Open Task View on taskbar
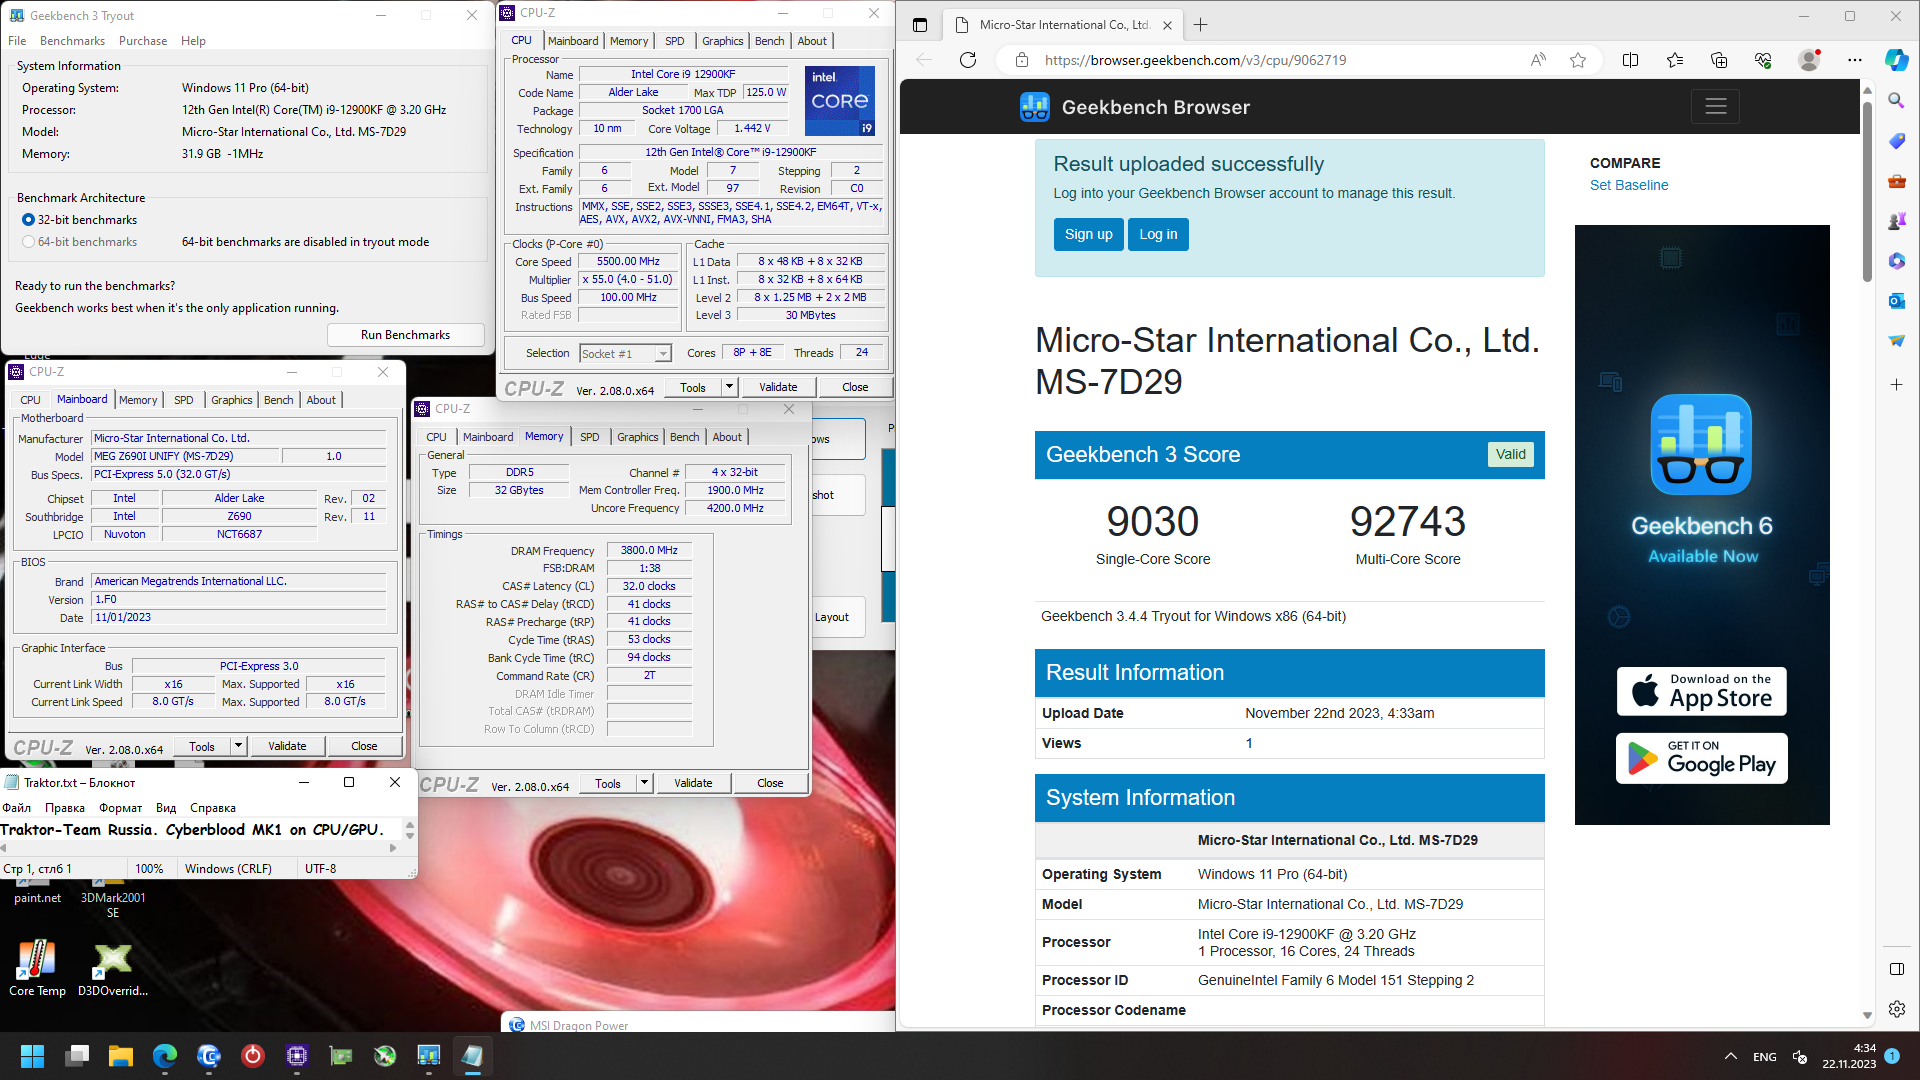Screen dimensions: 1920x1080 point(77,1056)
